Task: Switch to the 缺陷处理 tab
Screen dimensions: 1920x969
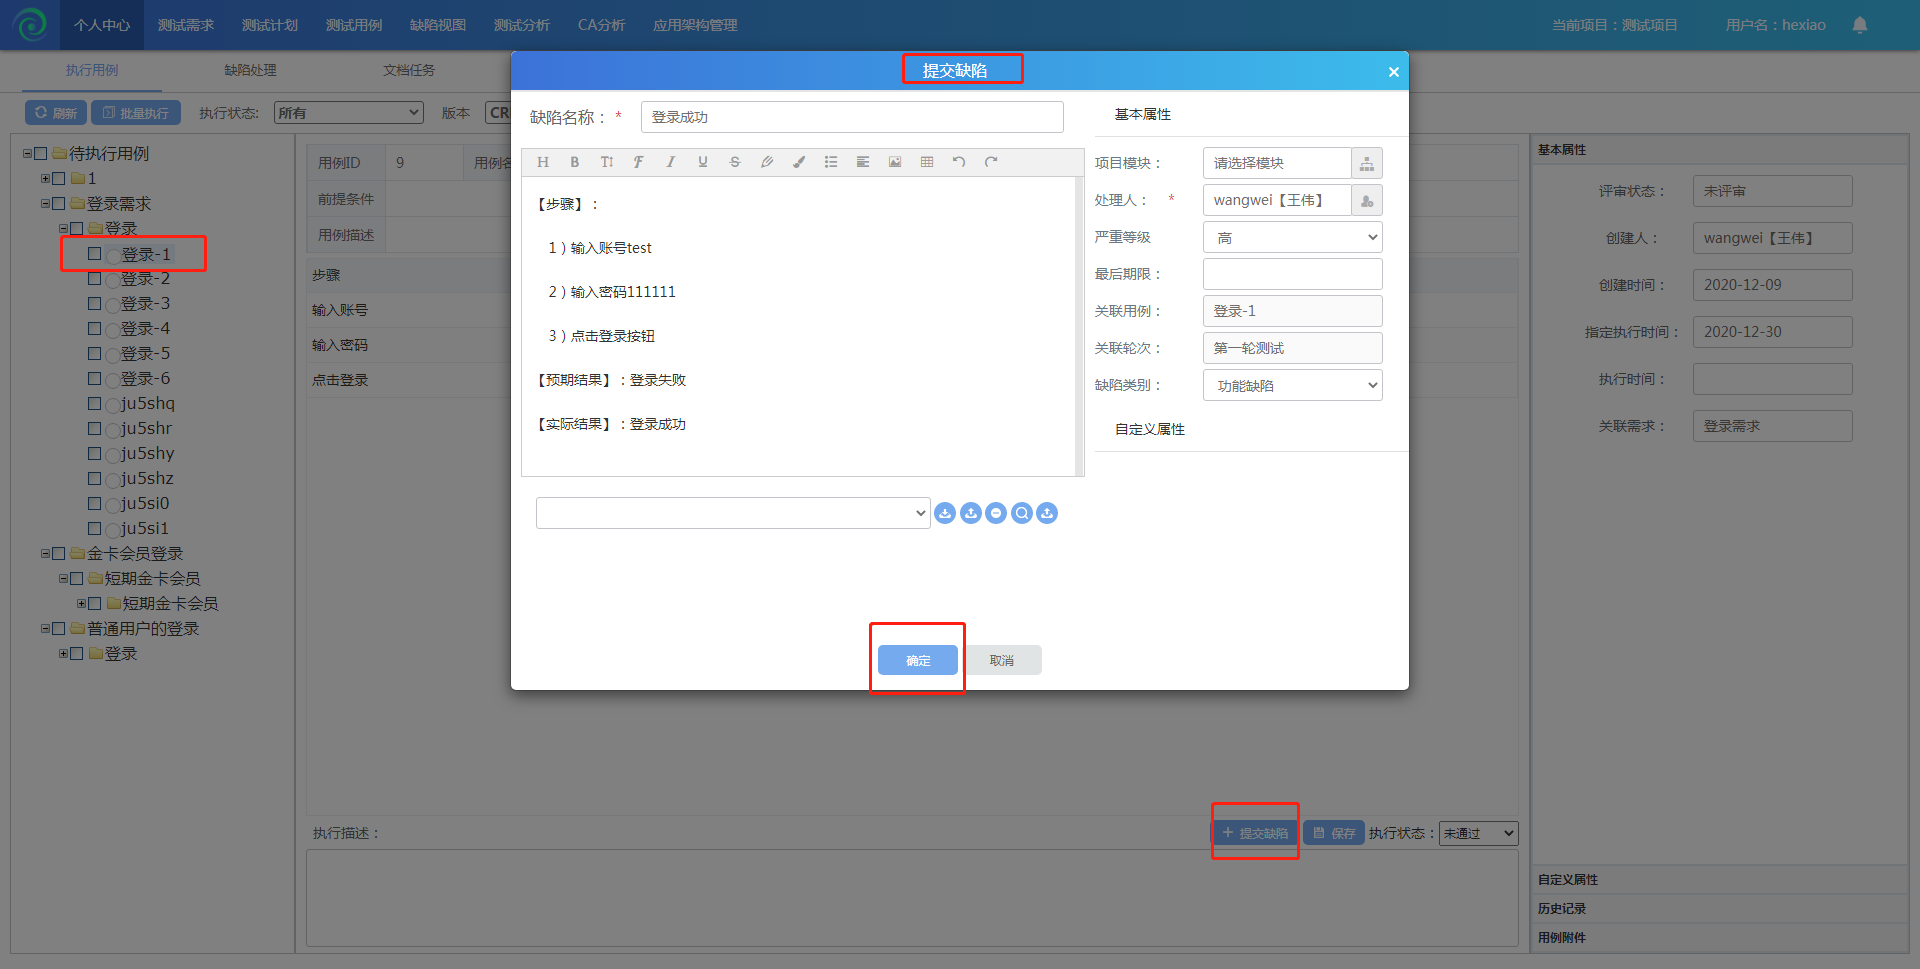Action: coord(250,70)
